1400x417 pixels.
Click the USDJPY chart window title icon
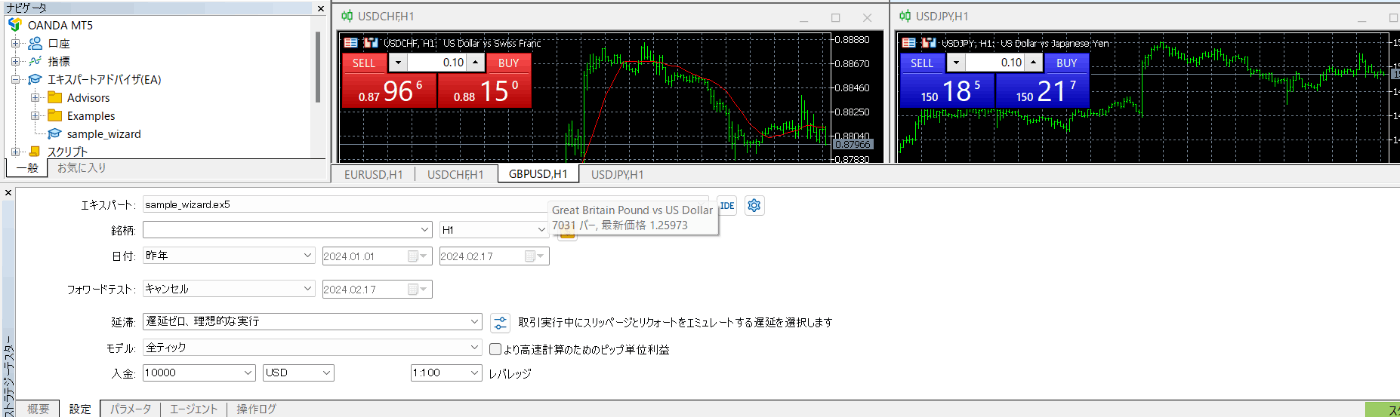click(906, 16)
